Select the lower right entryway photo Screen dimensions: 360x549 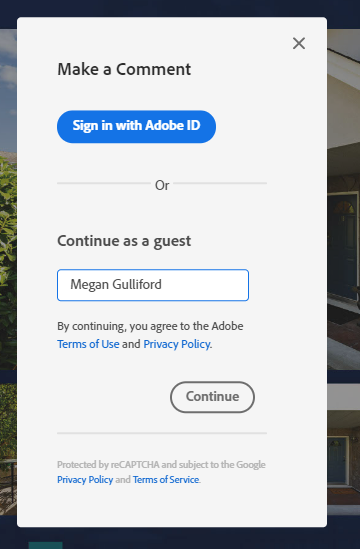tap(344, 450)
